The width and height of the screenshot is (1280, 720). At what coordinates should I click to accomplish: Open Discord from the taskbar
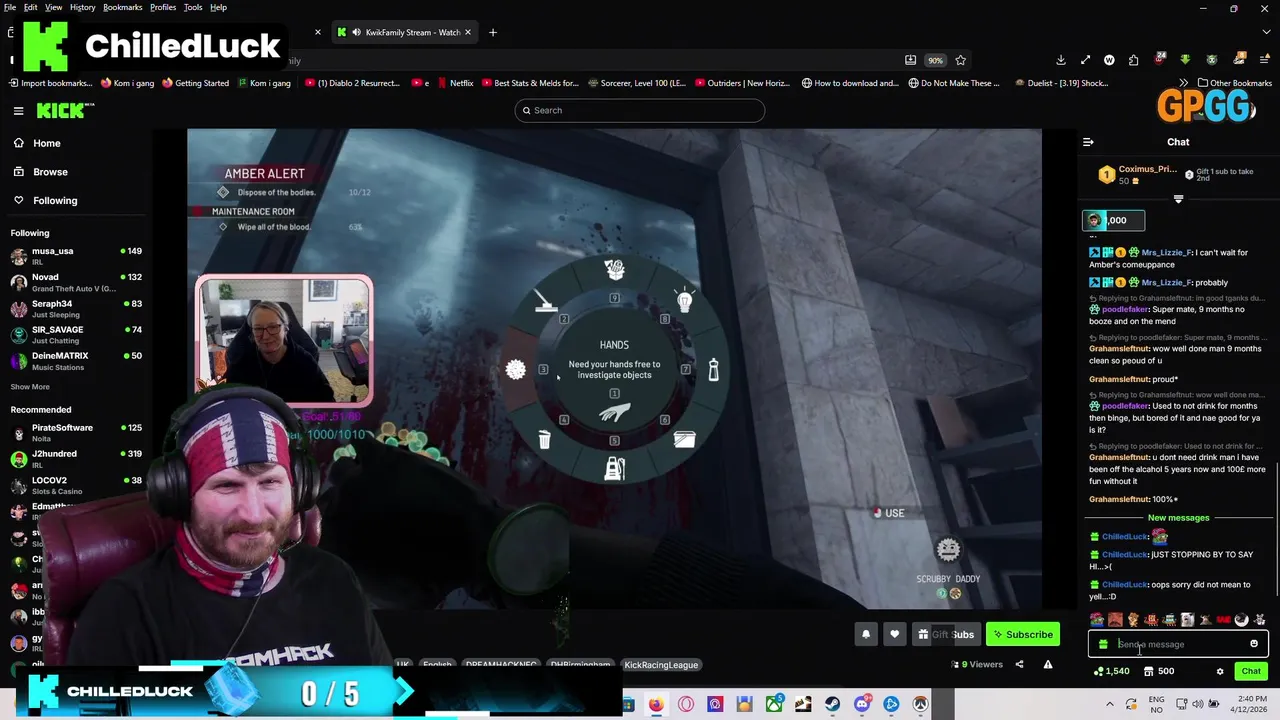tap(862, 704)
